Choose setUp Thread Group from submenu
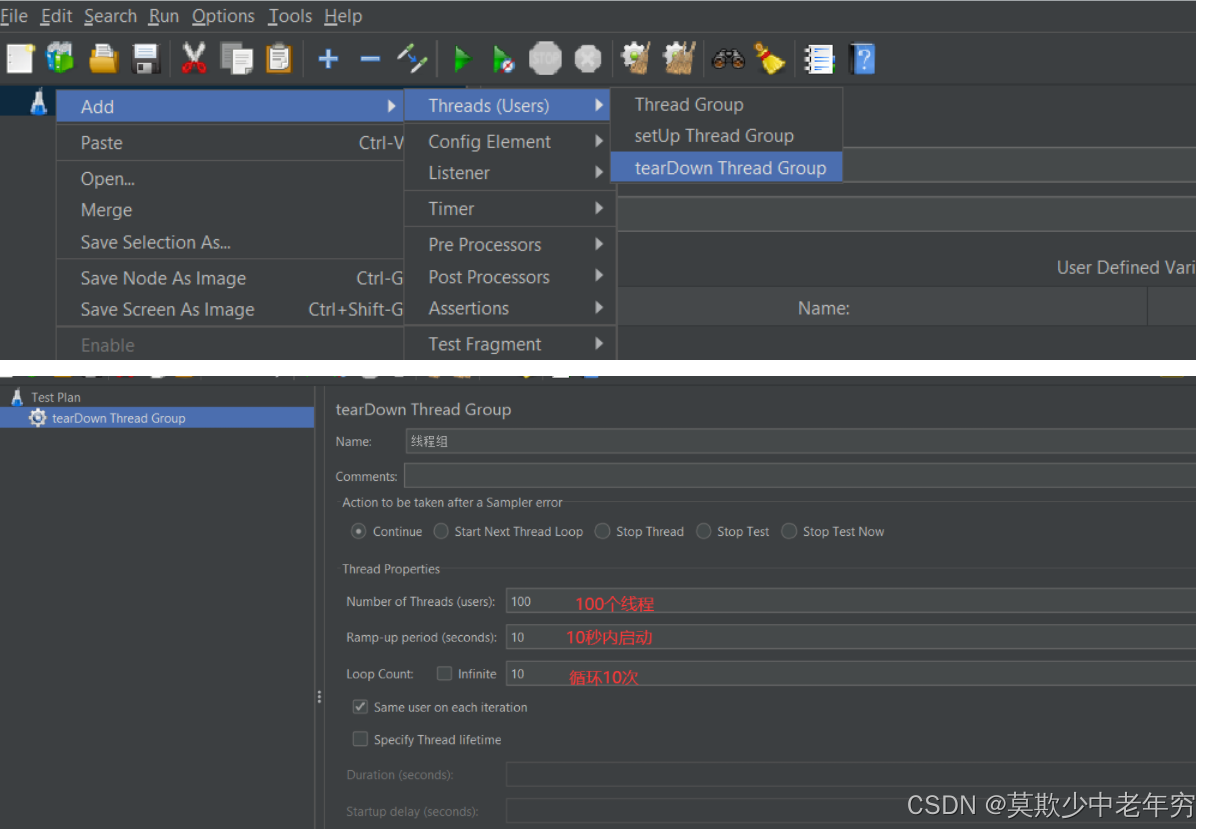 coord(726,136)
